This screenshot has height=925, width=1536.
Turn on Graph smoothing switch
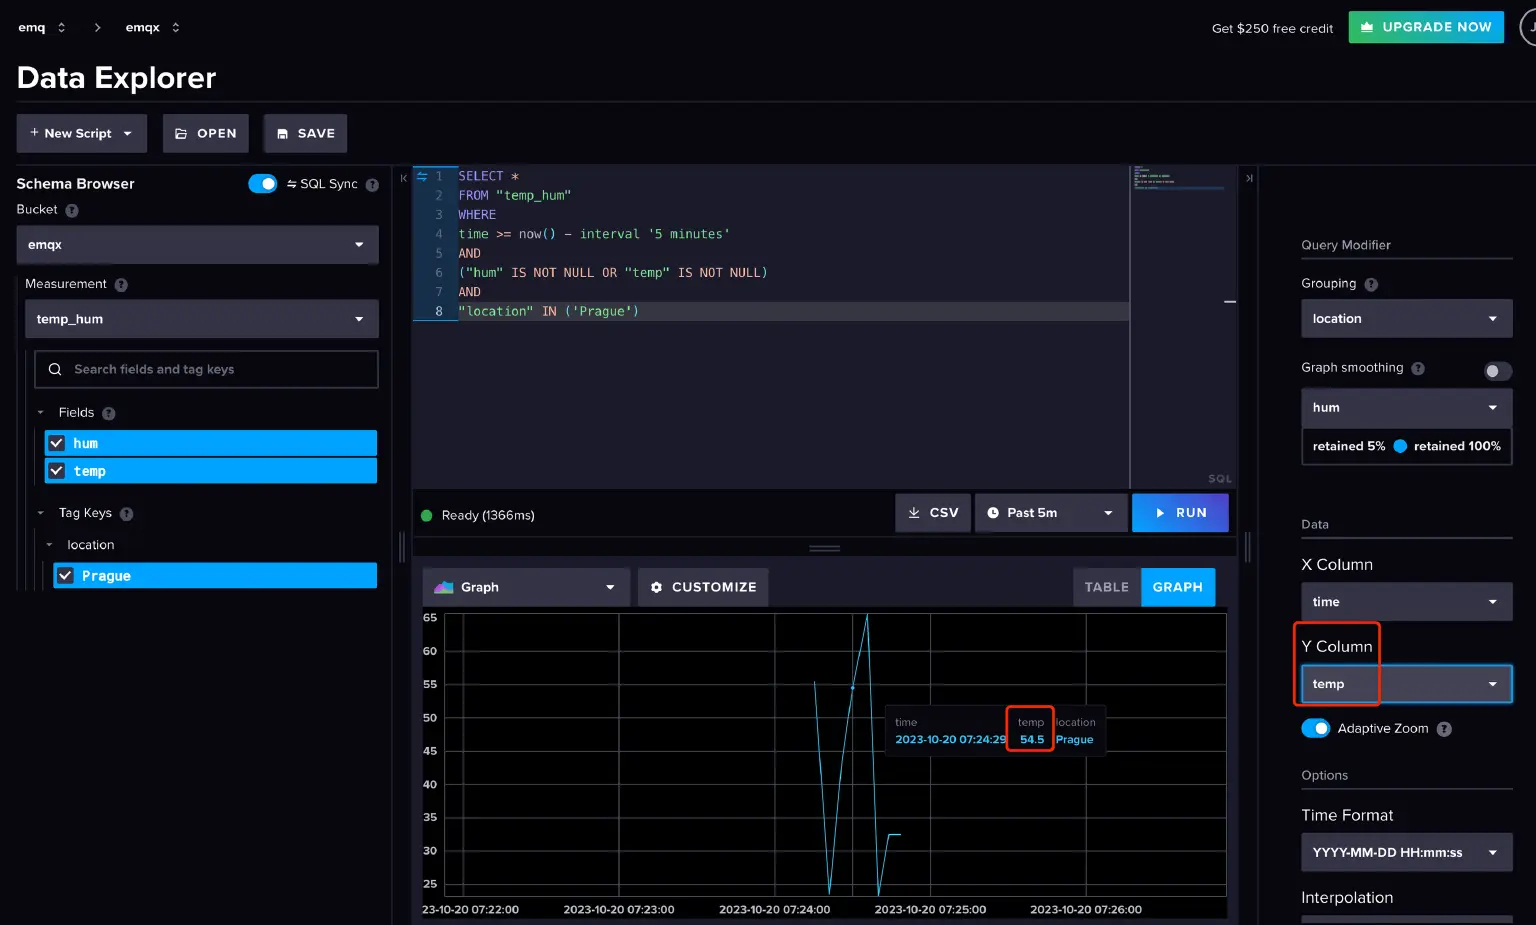[1496, 371]
